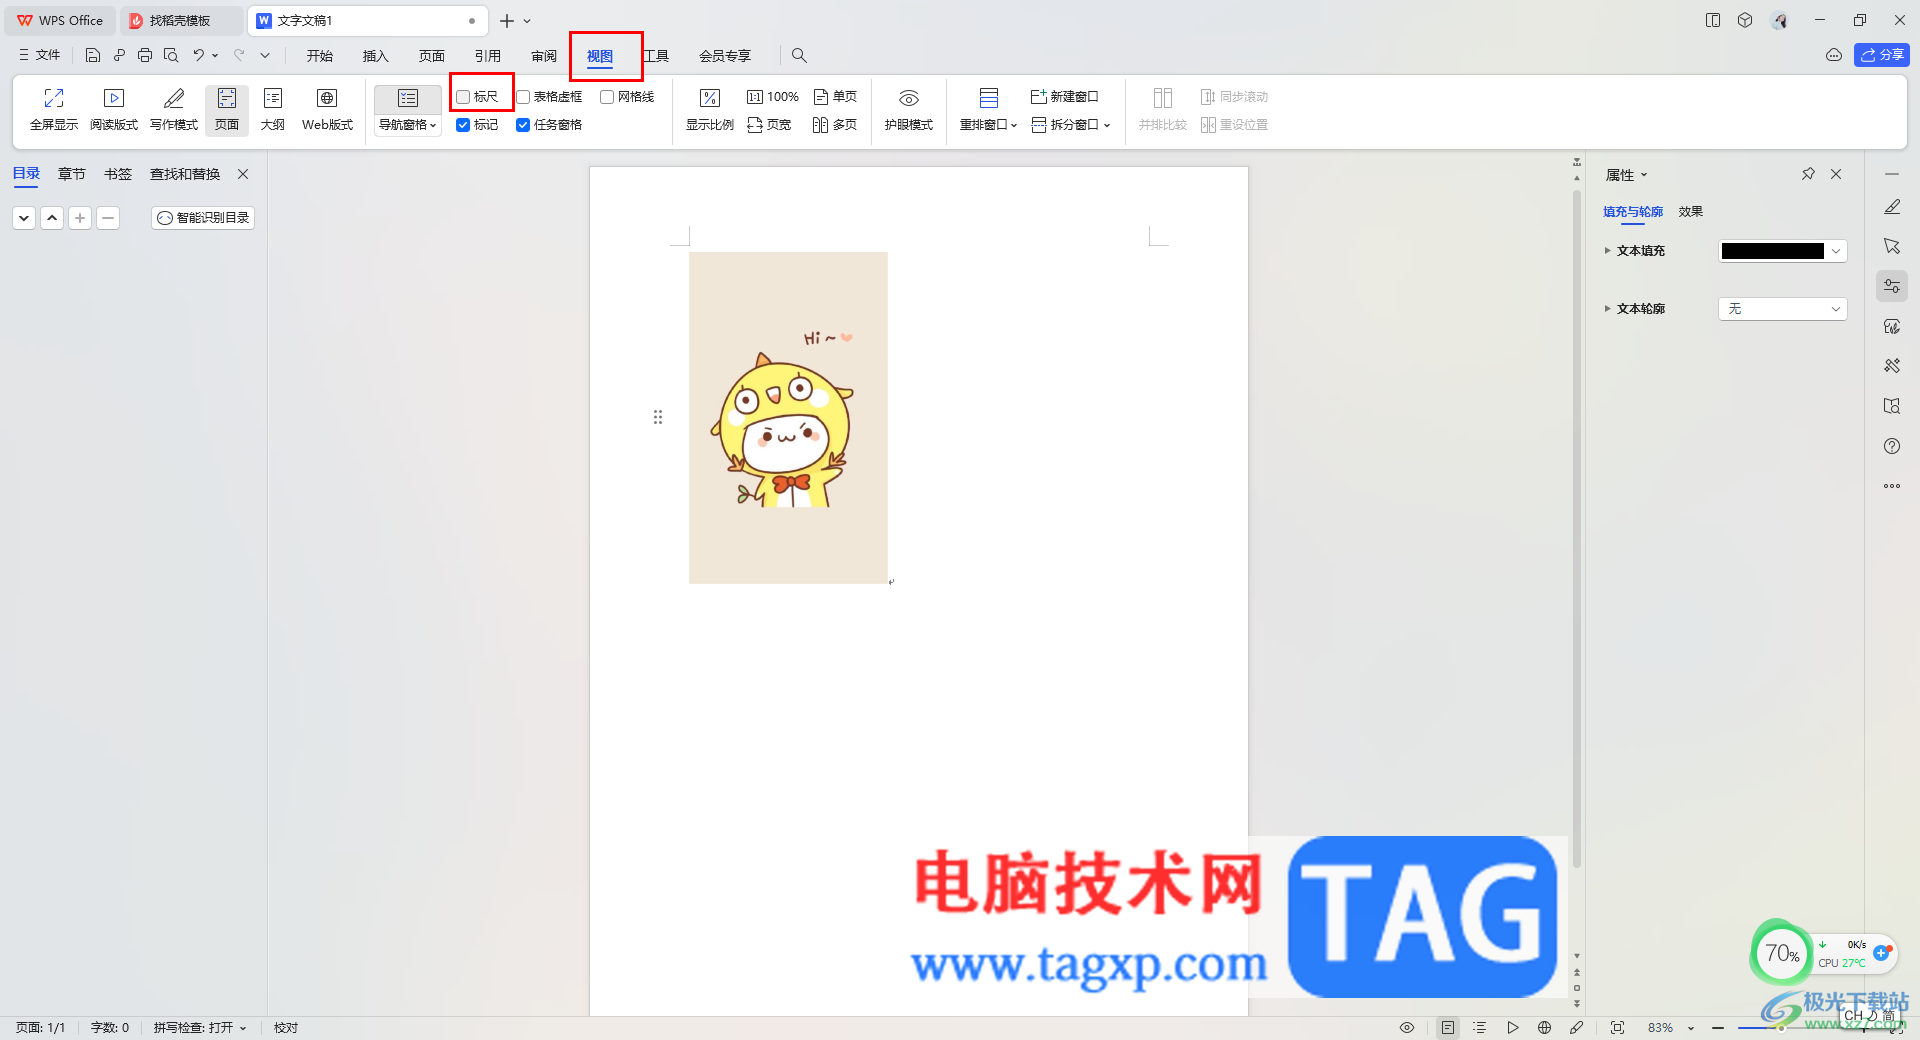1920x1040 pixels.
Task: Open the File (文件) menu
Action: click(40, 55)
